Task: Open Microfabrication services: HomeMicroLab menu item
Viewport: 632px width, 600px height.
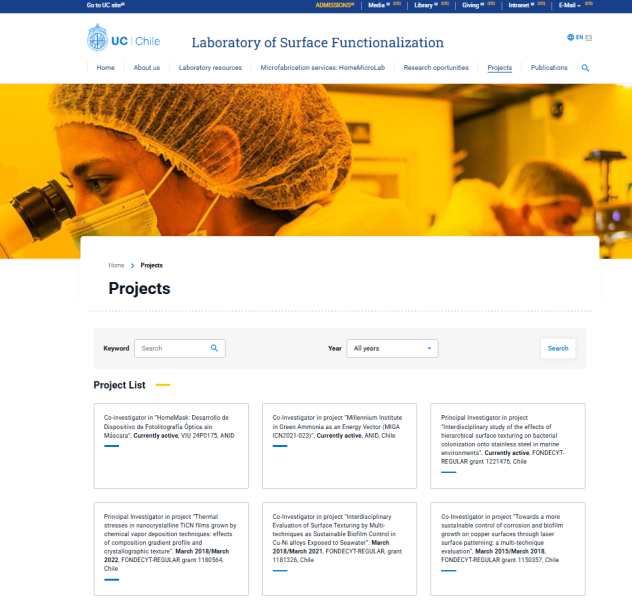Action: [x=322, y=68]
